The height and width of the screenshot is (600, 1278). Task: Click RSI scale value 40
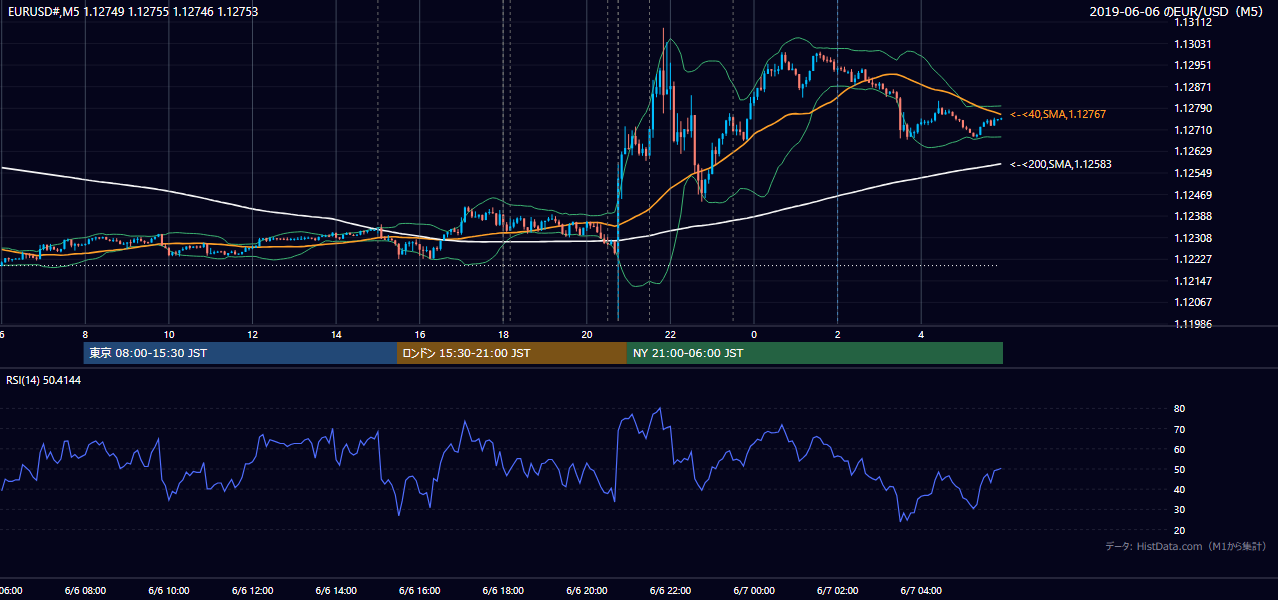(x=1180, y=489)
